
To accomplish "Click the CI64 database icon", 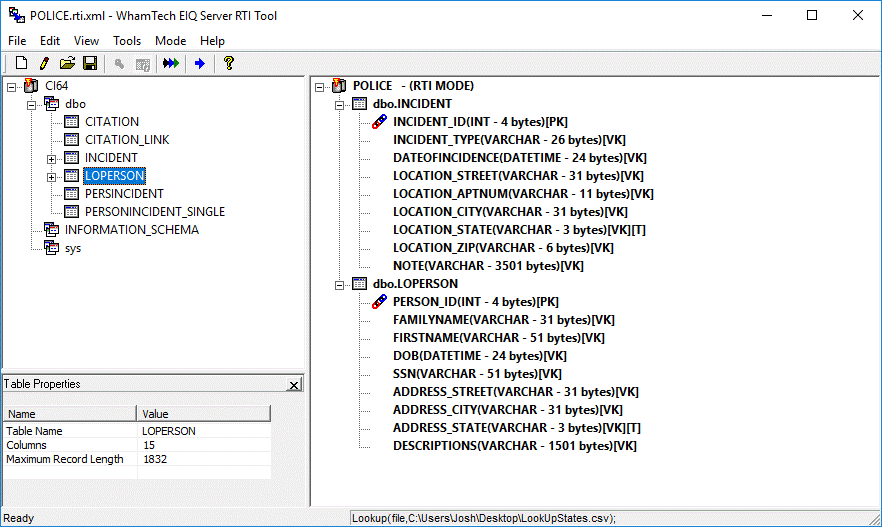I will point(32,85).
